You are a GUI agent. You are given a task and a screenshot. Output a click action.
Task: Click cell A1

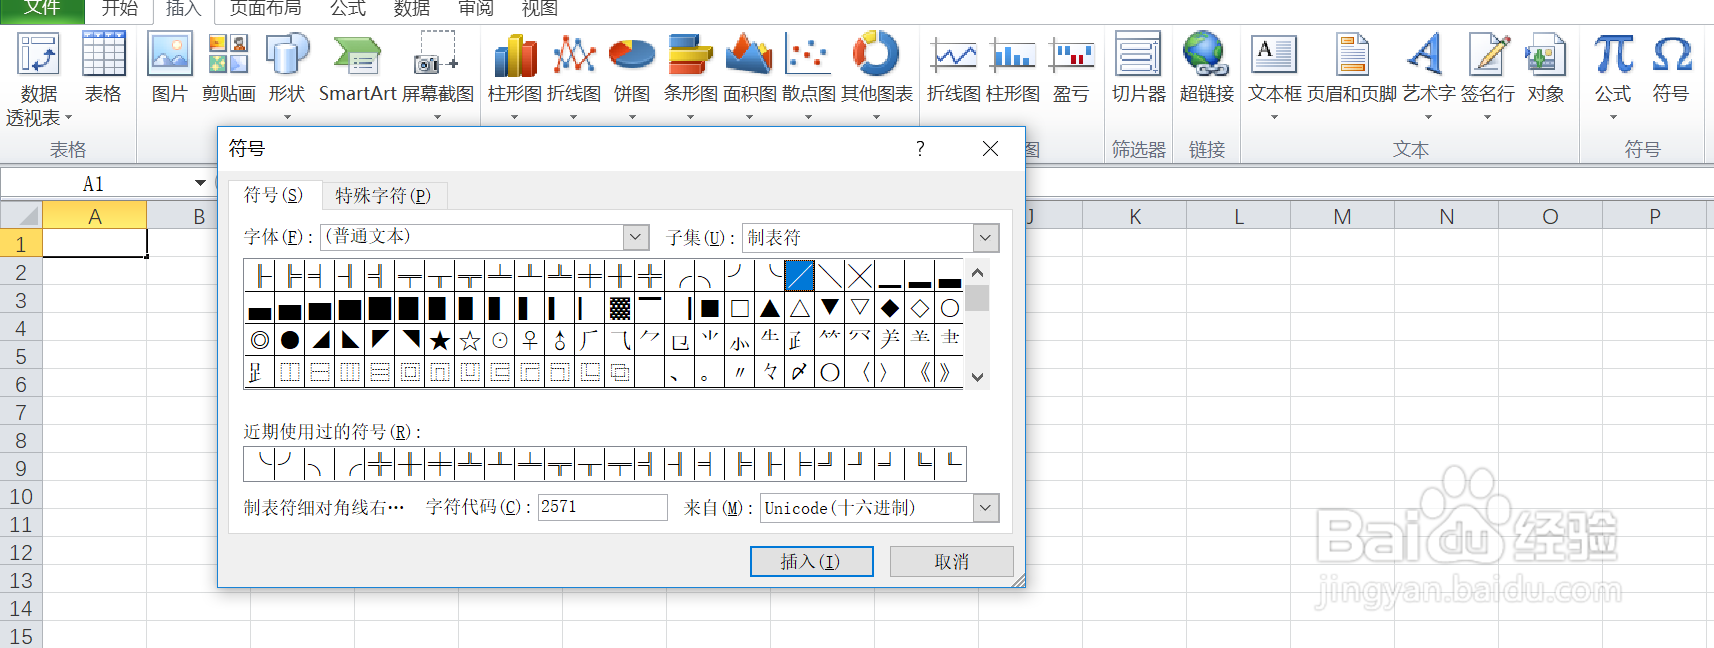click(x=95, y=243)
